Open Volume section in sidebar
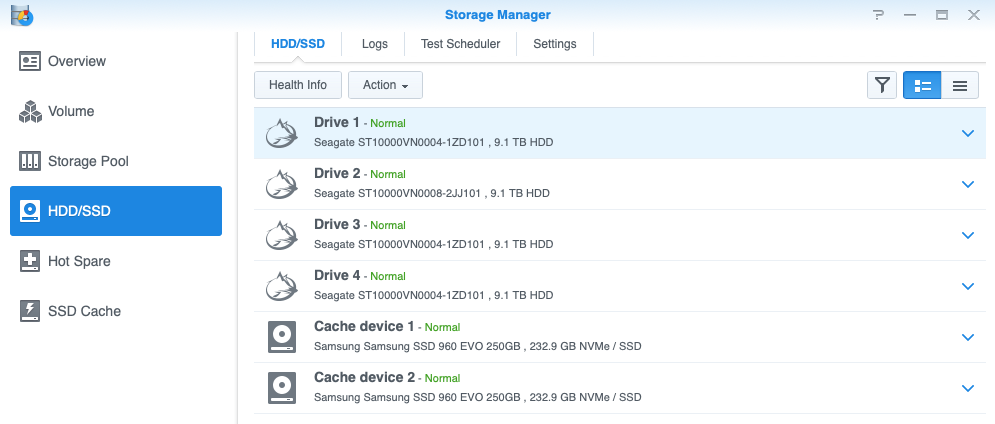The height and width of the screenshot is (424, 995). coord(116,112)
